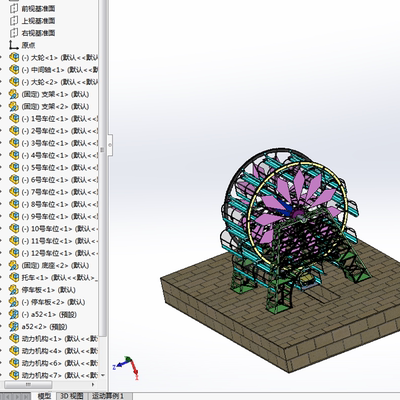This screenshot has width=400, height=400.
Task: Select the (-) 8号车位<1> row
Action: 53,204
